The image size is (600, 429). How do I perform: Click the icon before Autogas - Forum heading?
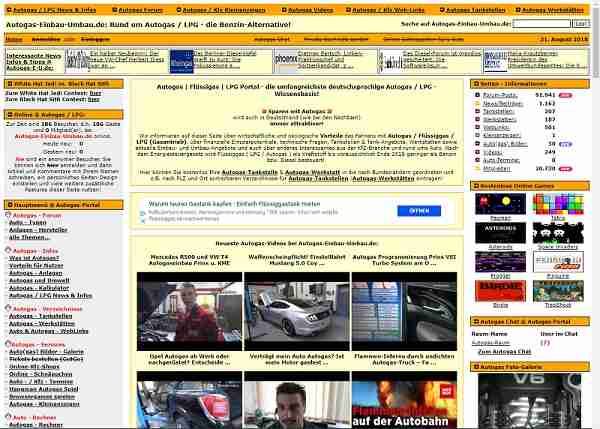point(8,215)
